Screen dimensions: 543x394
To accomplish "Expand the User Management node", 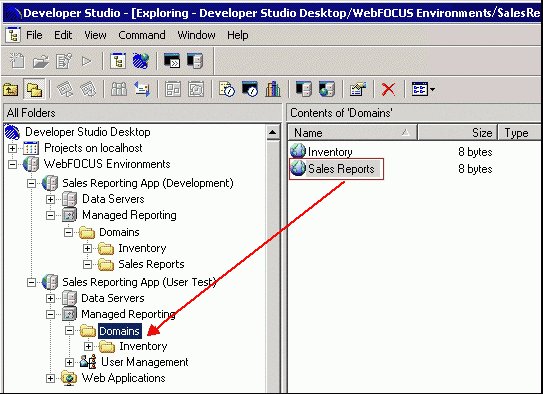I will 69,362.
